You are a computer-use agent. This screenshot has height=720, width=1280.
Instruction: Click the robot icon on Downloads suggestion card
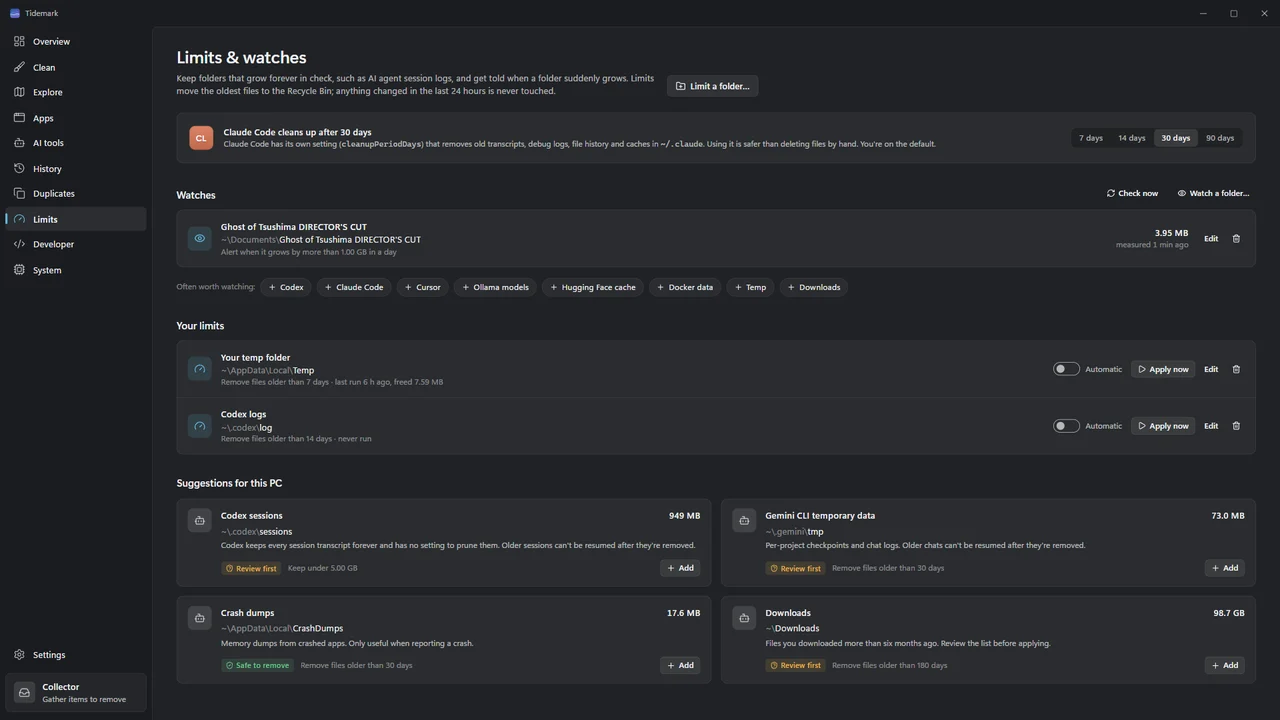pos(744,617)
